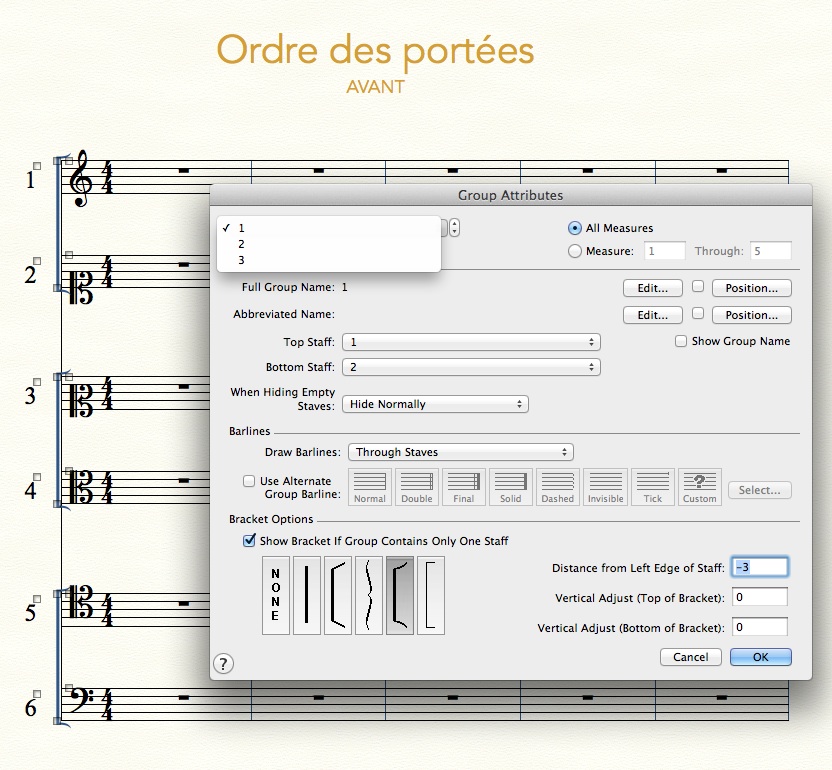
Task: Pick the thick straight line bracket style
Action: (307, 595)
